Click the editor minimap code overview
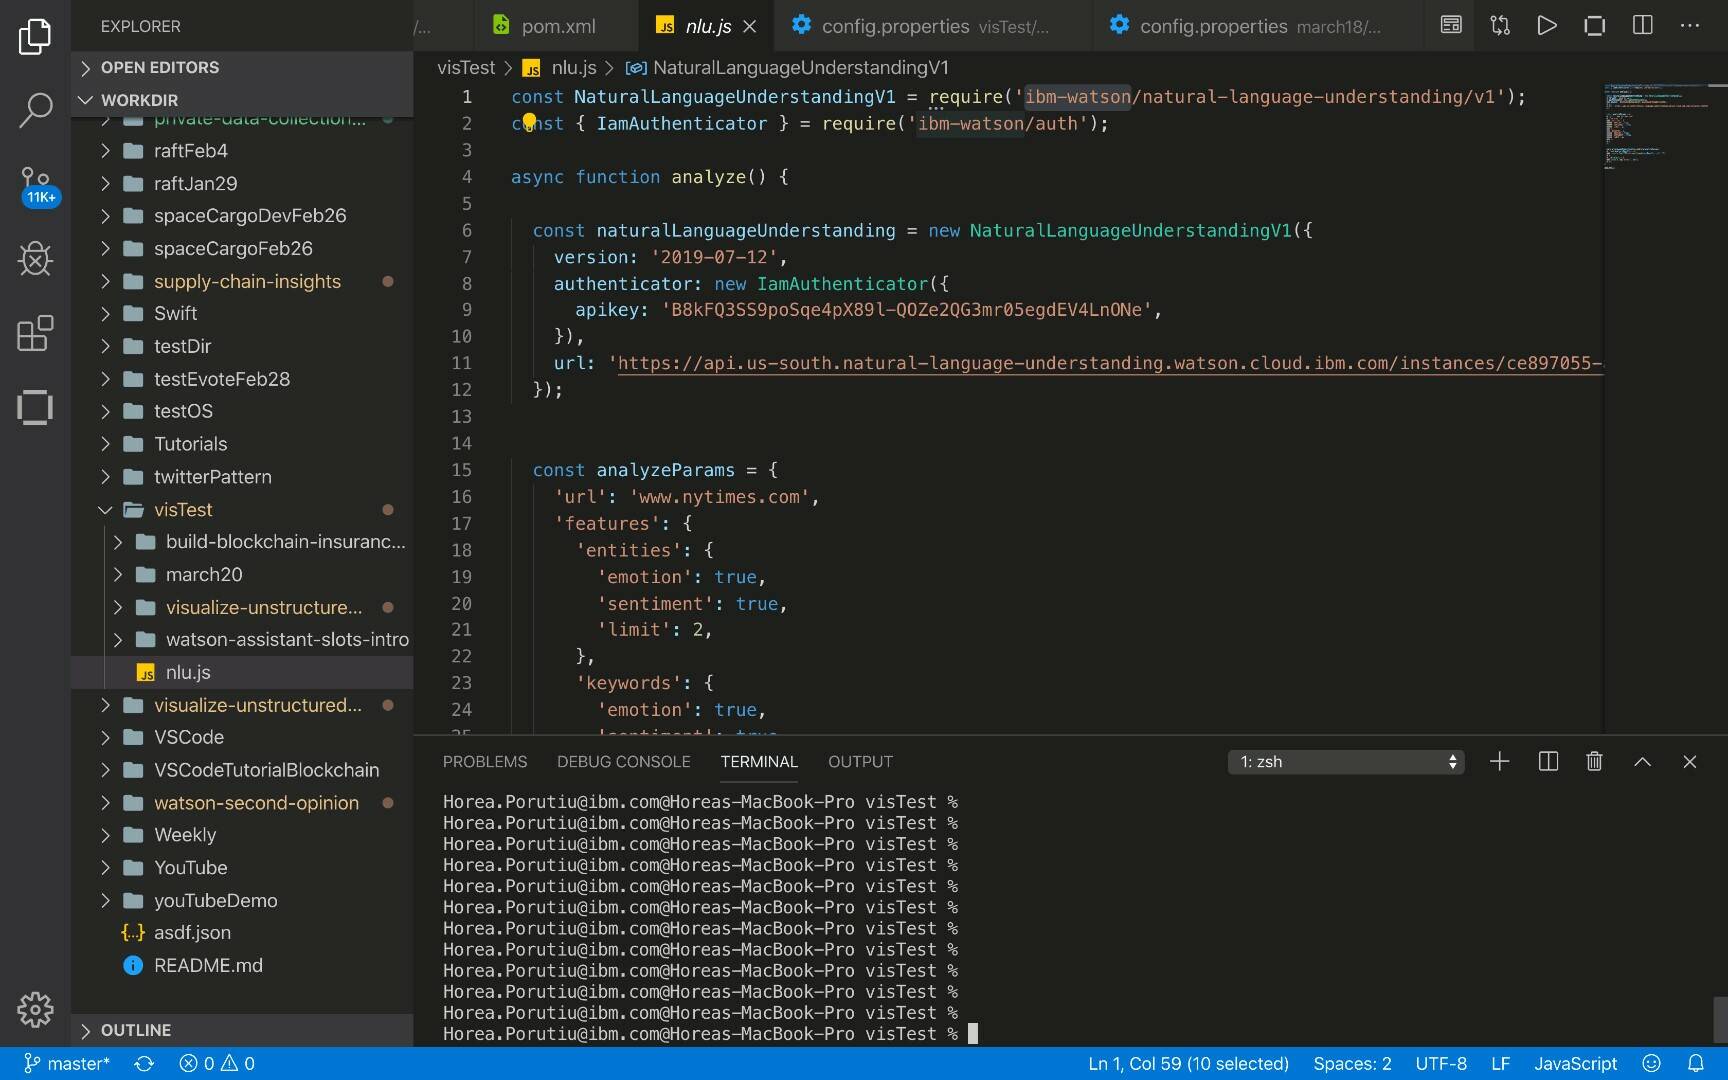The height and width of the screenshot is (1080, 1728). point(1658,127)
